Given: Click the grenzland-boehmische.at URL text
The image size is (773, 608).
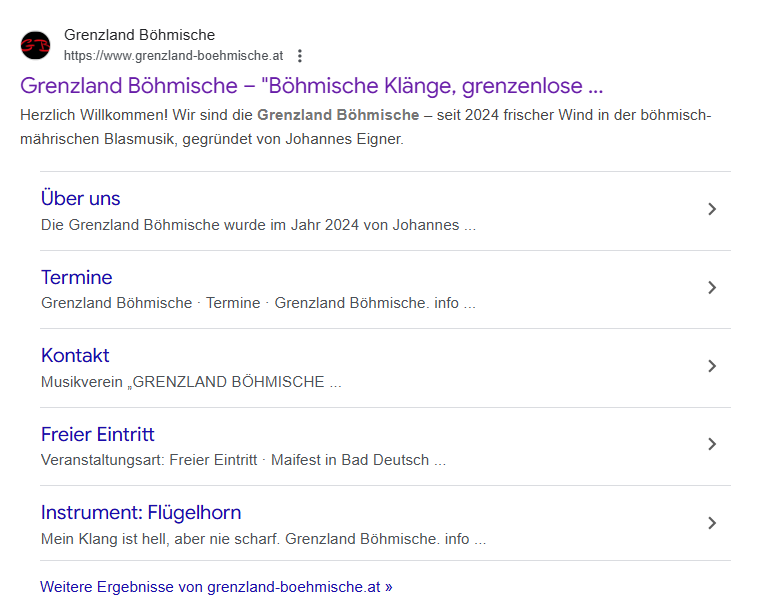Looking at the screenshot, I should [173, 55].
